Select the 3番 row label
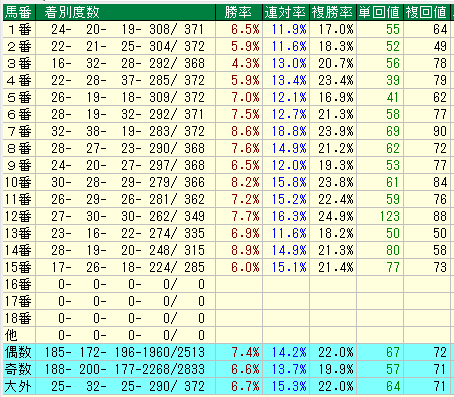Image resolution: width=454 pixels, height=397 pixels. [19, 64]
